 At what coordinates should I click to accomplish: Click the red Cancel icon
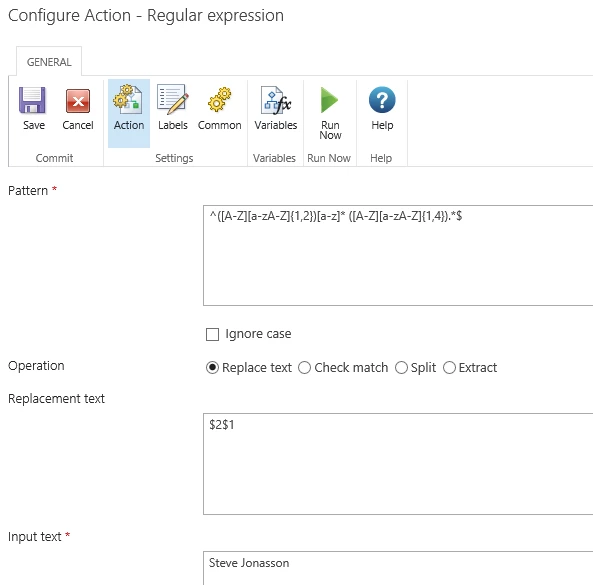tap(78, 101)
